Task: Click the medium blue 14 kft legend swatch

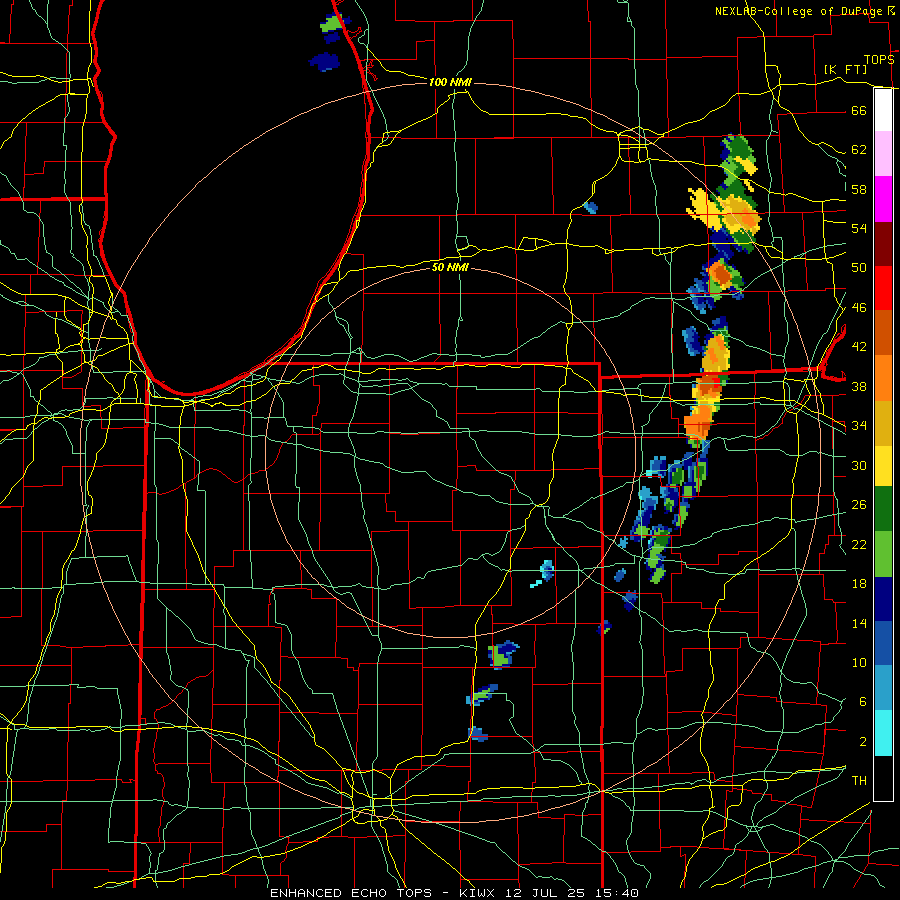Action: point(883,643)
